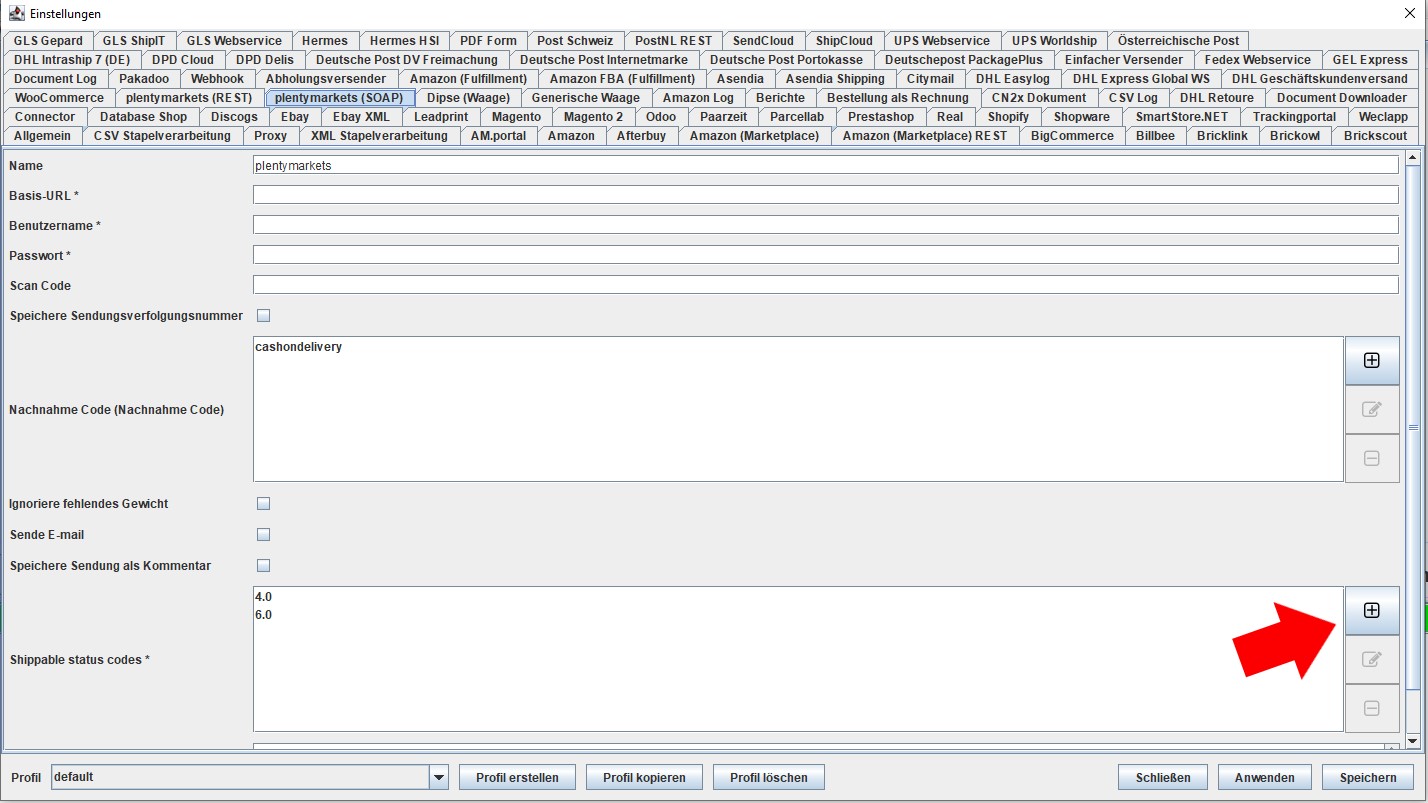This screenshot has width=1428, height=803.
Task: Open the Profil dropdown arrow
Action: click(x=438, y=777)
